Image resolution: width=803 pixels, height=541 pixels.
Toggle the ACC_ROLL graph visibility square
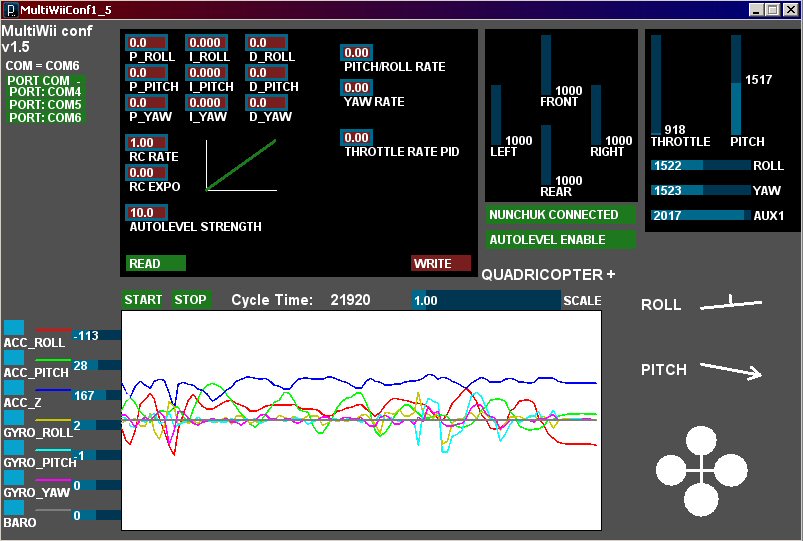[14, 327]
